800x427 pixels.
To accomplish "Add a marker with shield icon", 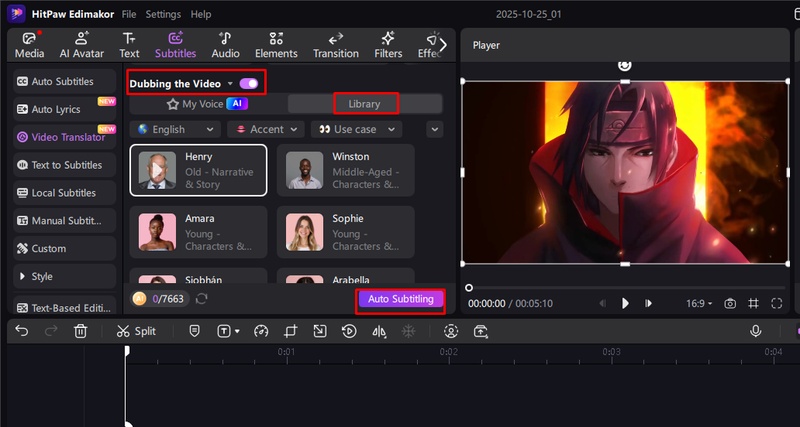I will [x=194, y=331].
